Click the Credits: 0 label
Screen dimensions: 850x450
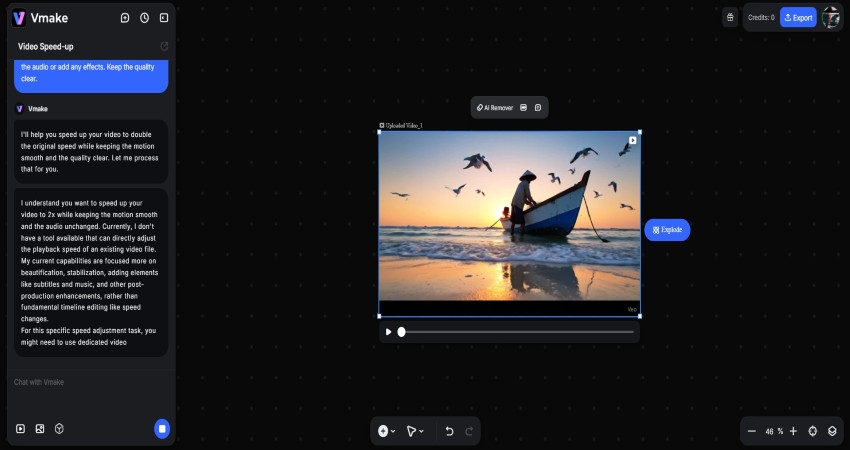tap(761, 17)
